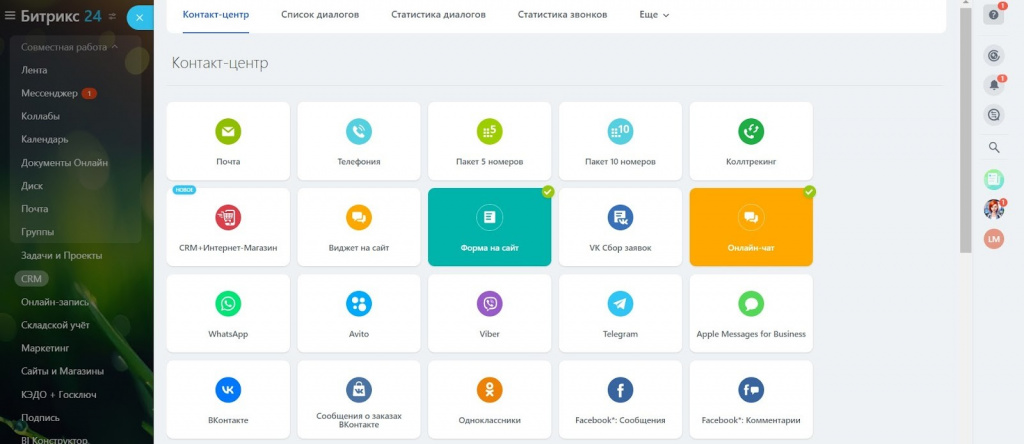This screenshot has width=1024, height=444.
Task: Open the help question mark icon
Action: [993, 14]
